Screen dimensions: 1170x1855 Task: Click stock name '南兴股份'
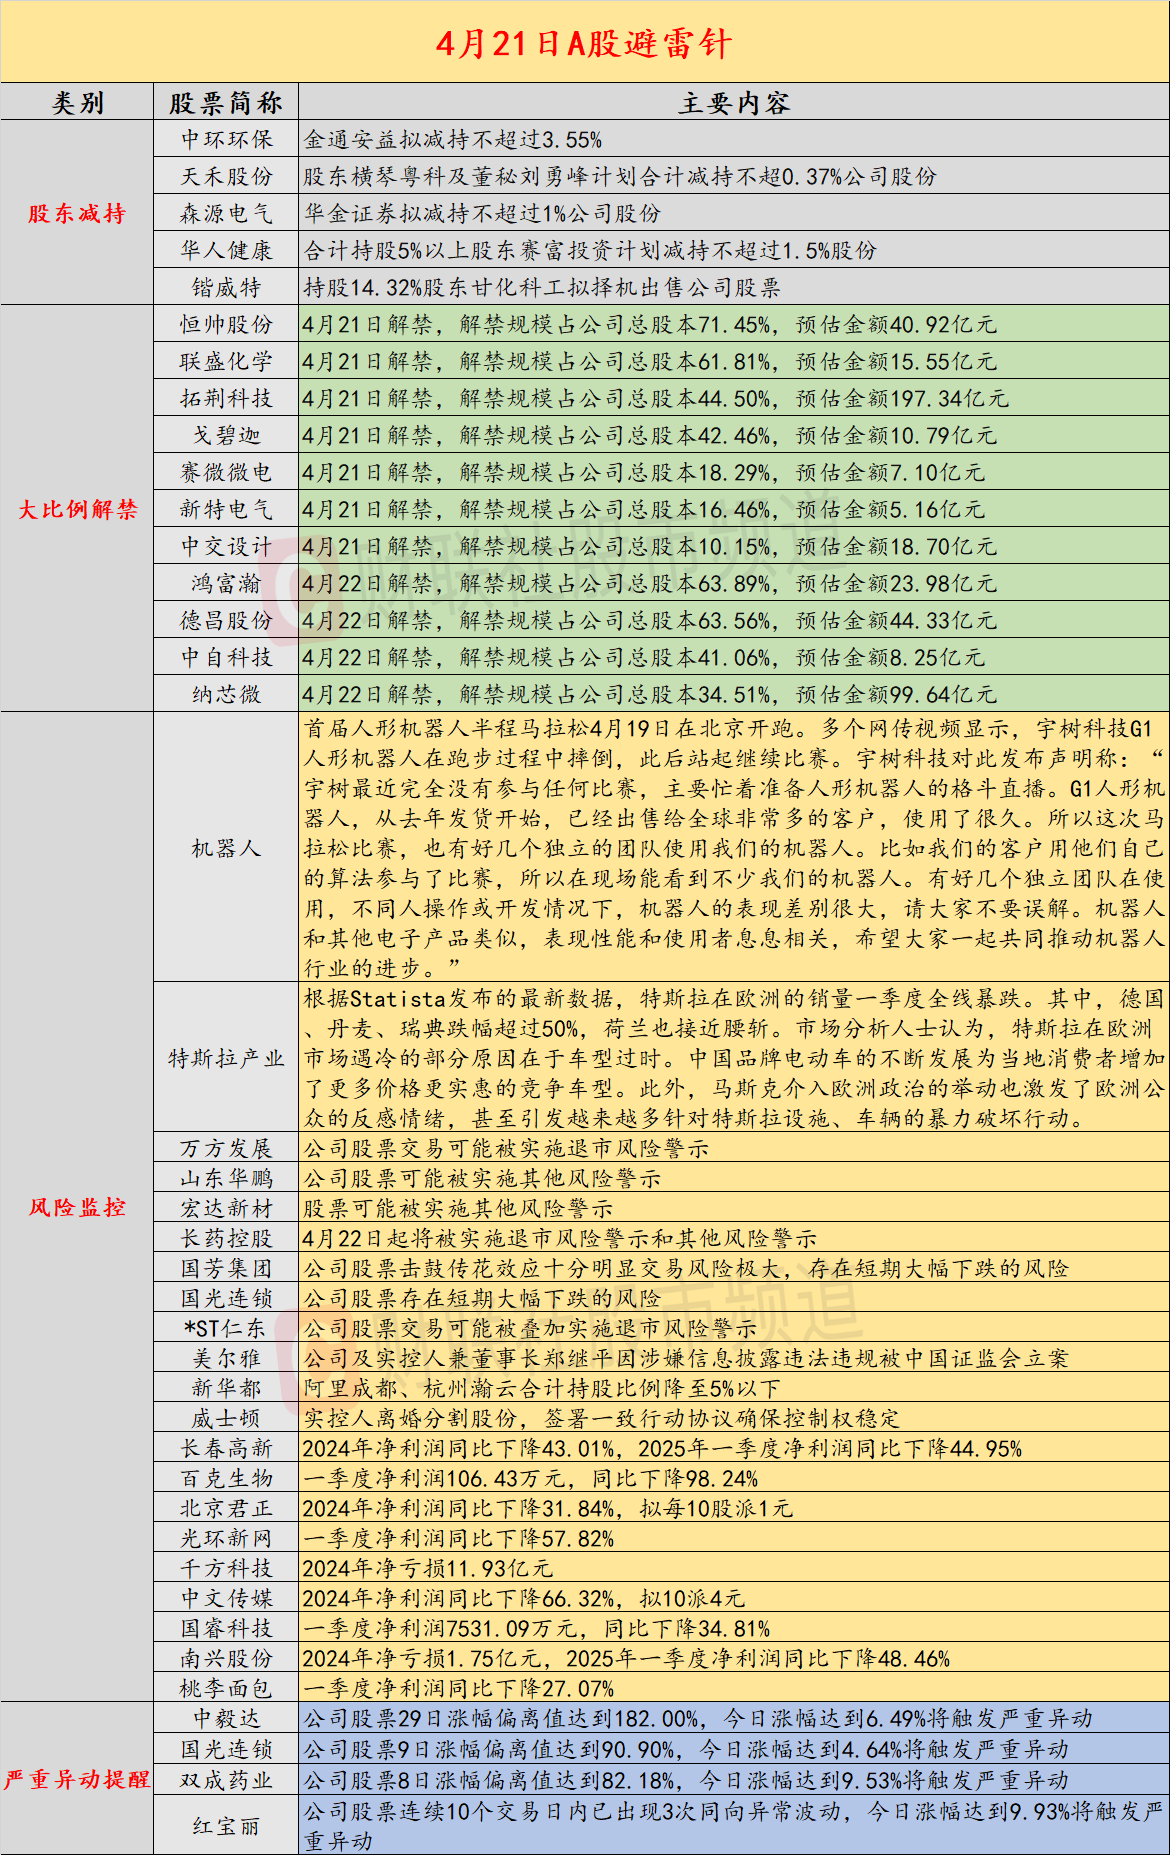226,1658
